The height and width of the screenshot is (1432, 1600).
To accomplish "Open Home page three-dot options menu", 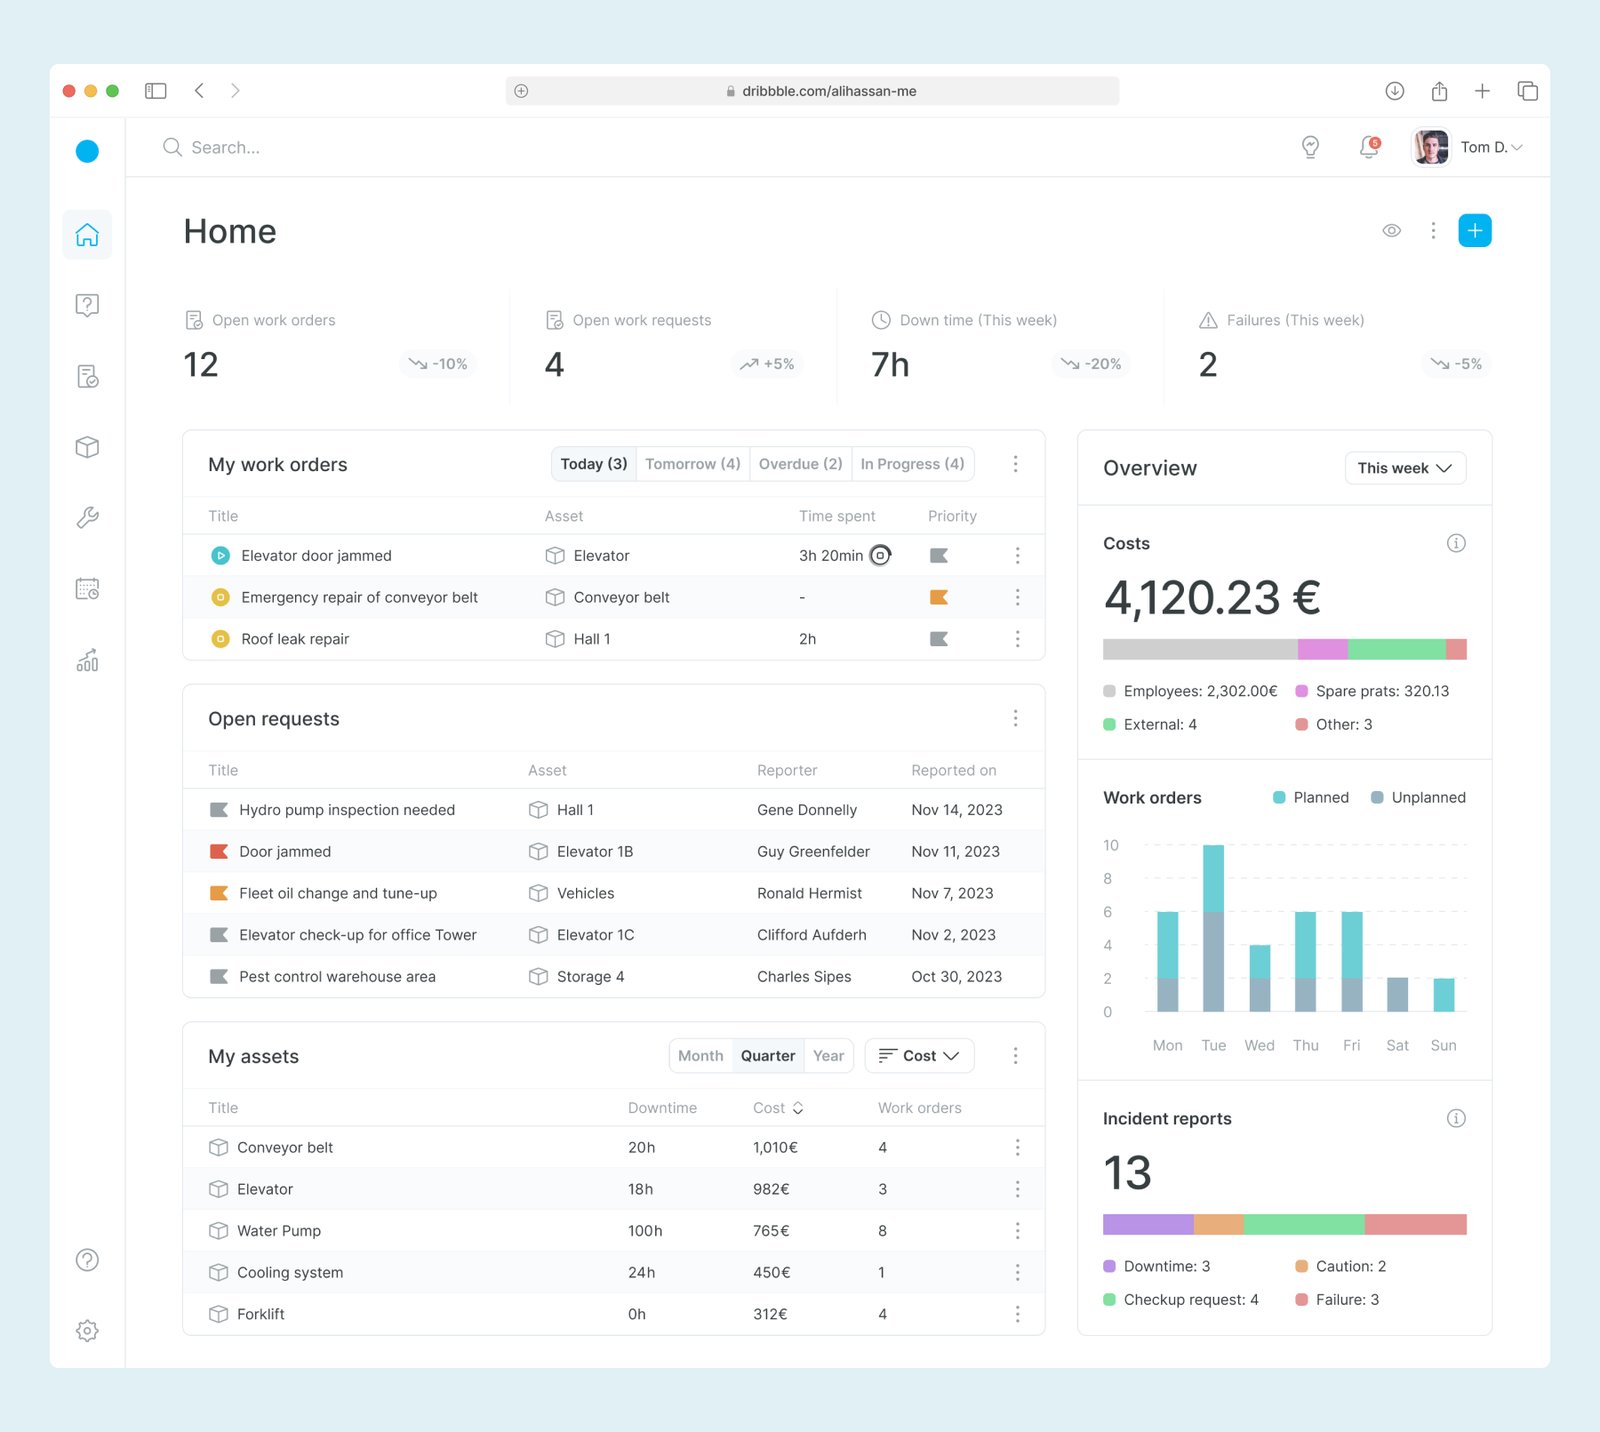I will [x=1433, y=231].
